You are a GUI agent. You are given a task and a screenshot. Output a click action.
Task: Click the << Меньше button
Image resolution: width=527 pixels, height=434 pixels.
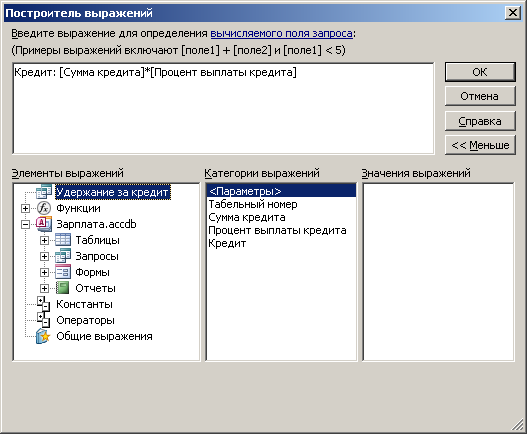click(x=480, y=145)
